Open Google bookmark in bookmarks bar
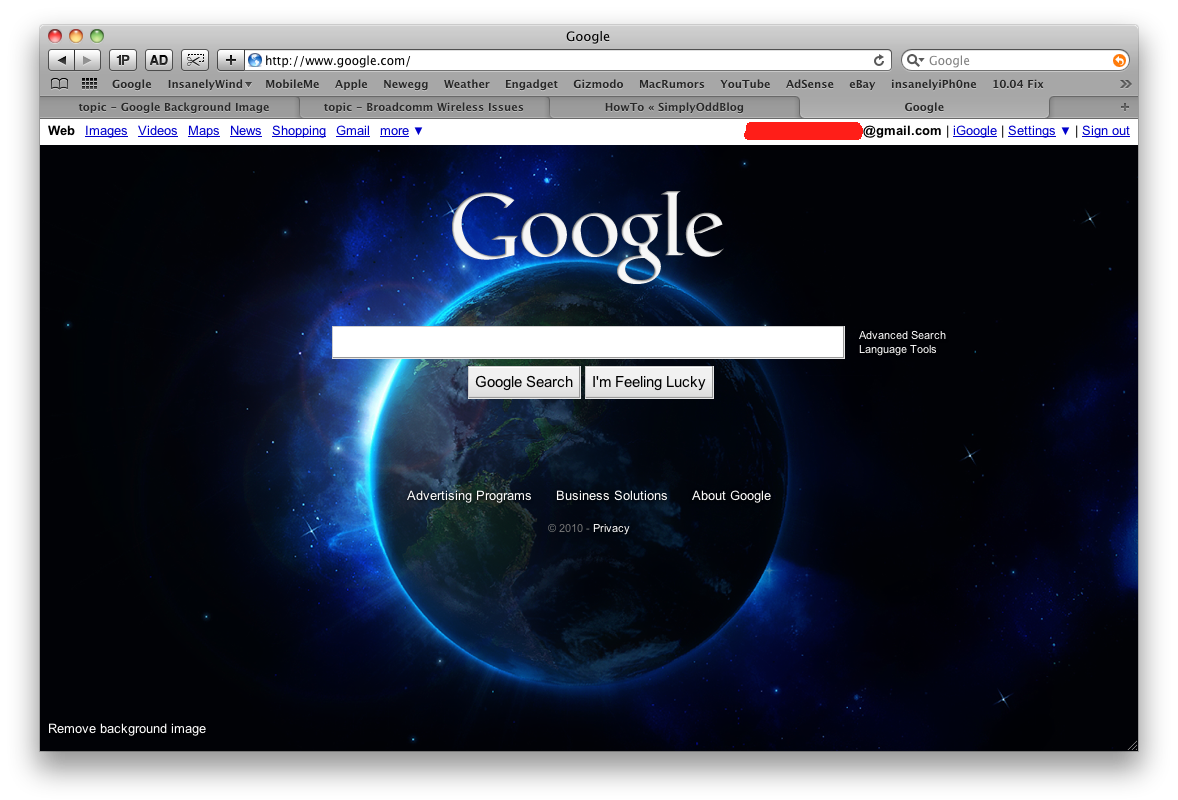Image resolution: width=1178 pixels, height=800 pixels. (131, 84)
